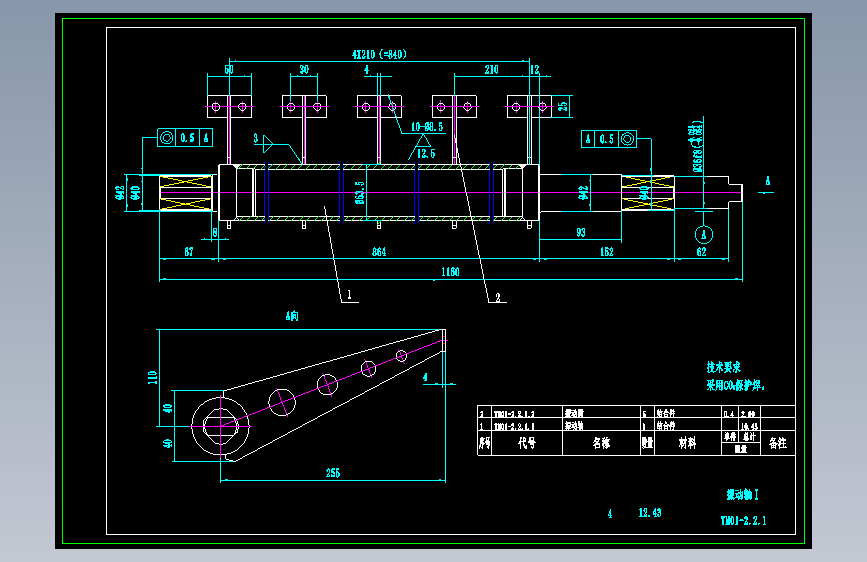
Task: Click the "采用CO₂保护焊" note
Action: coord(735,385)
